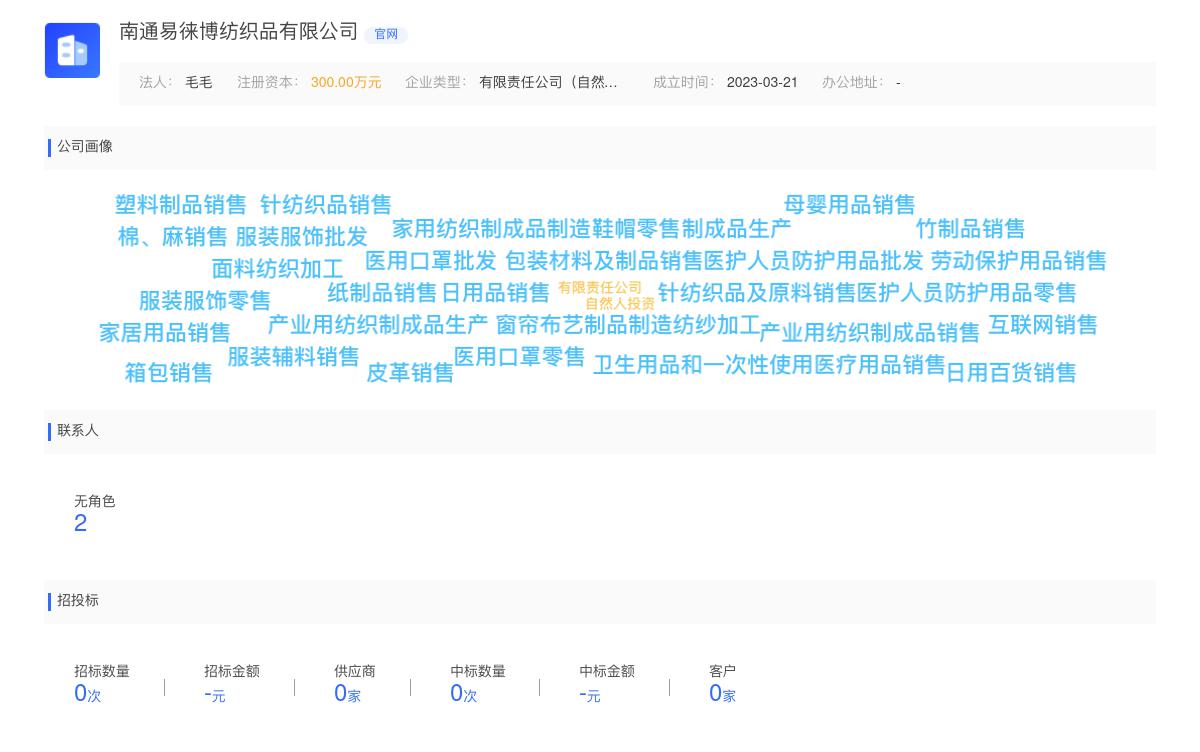Image resolution: width=1200 pixels, height=752 pixels.
Task: Click truncated company type 有限责任公司（自然…
Action: coord(548,83)
